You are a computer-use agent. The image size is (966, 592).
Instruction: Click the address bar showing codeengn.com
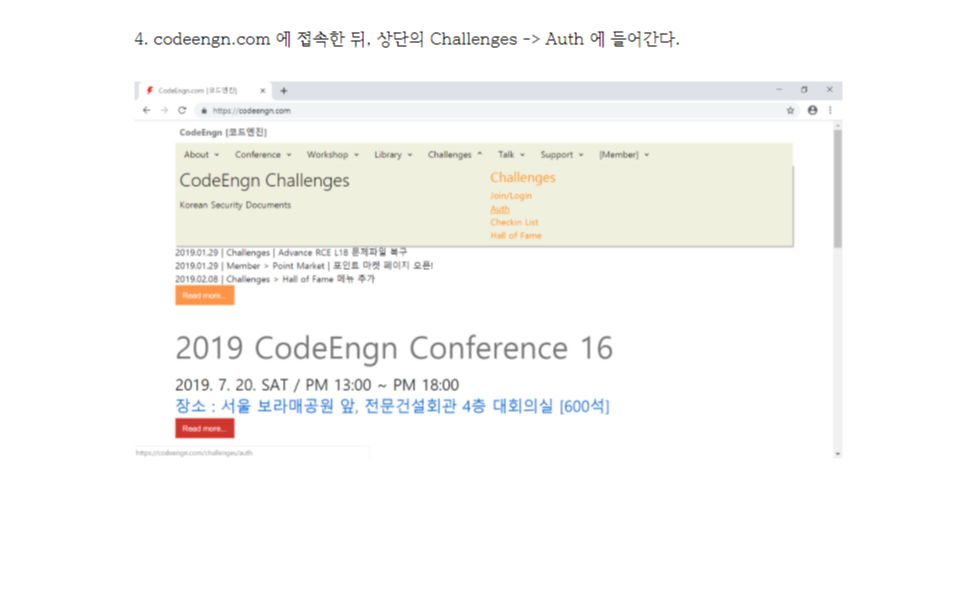pos(493,111)
